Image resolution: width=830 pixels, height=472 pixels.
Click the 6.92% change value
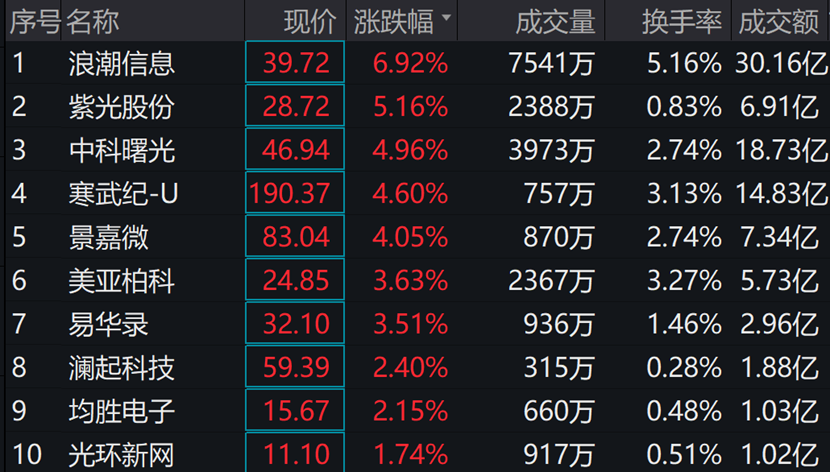coord(410,63)
